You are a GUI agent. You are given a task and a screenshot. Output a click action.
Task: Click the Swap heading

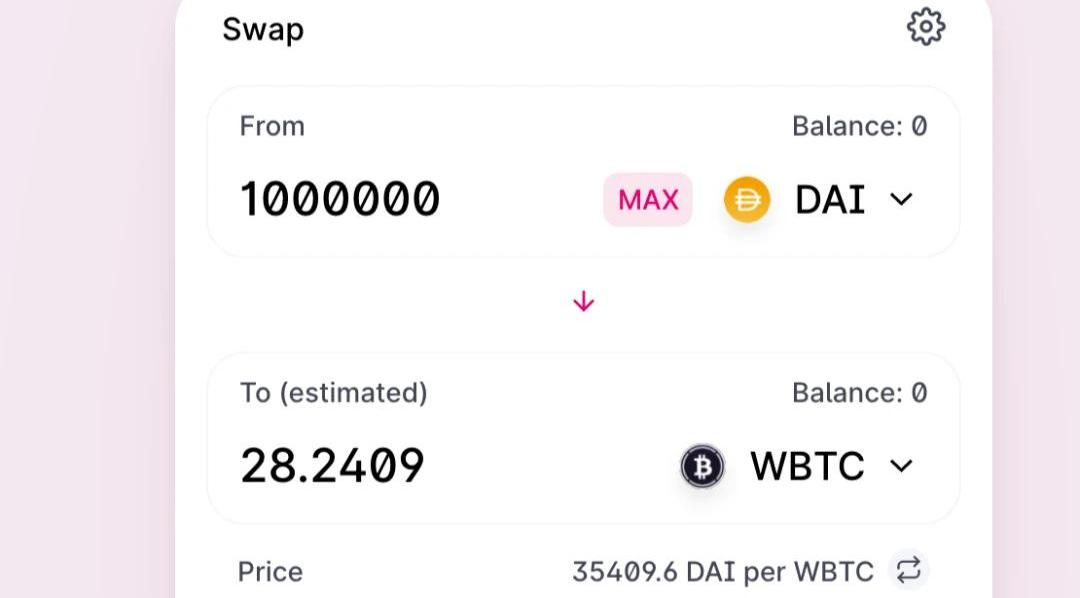263,29
